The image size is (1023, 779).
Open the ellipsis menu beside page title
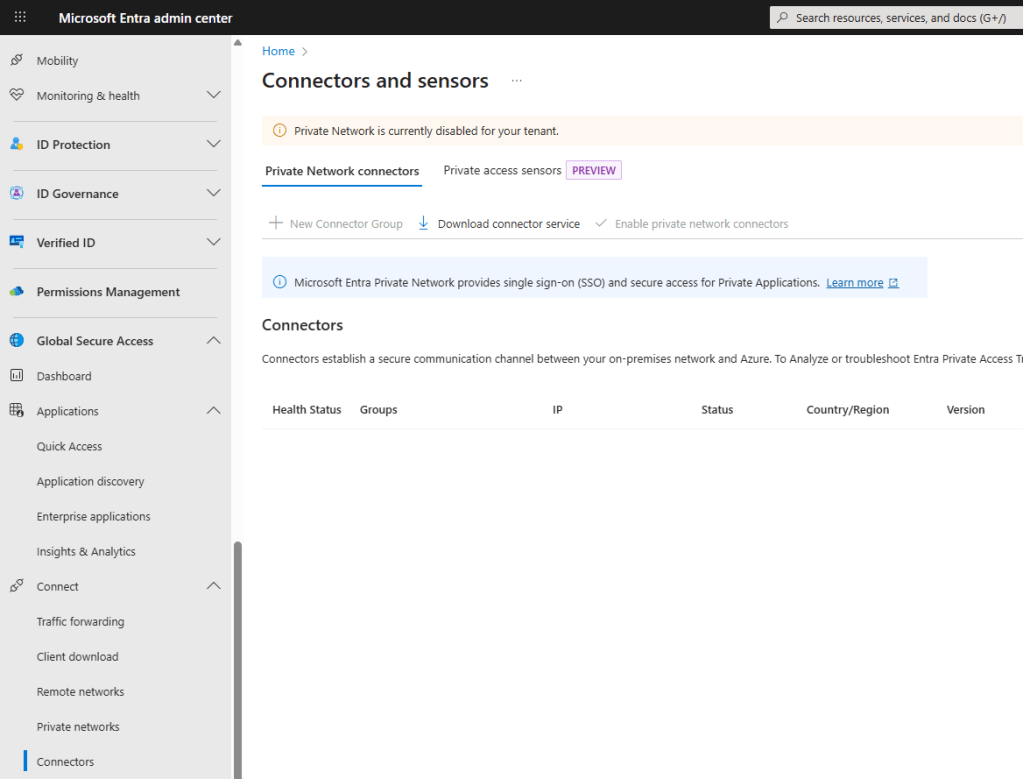pos(517,81)
